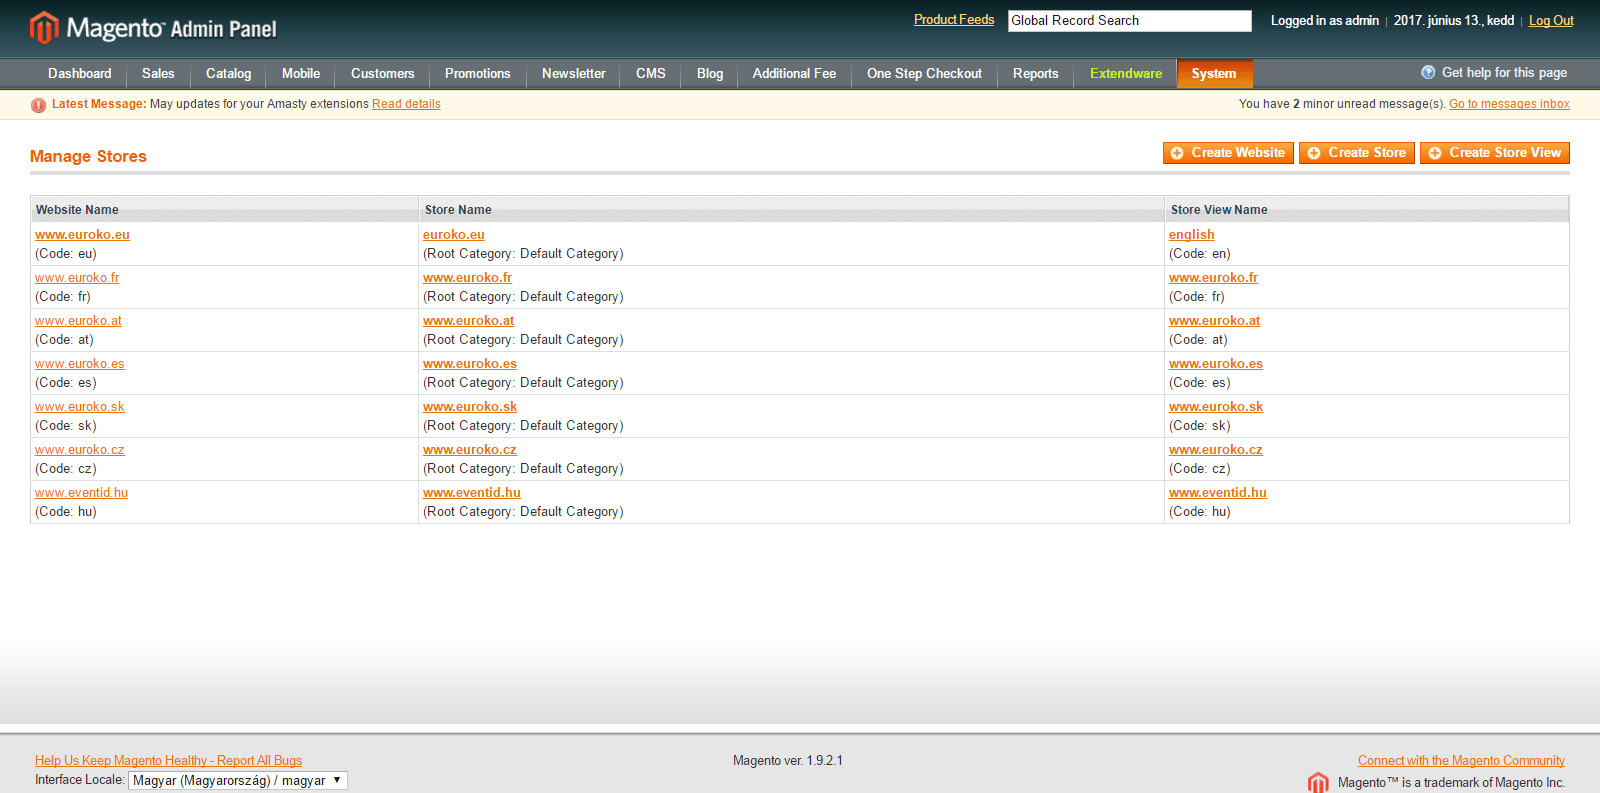
Task: Open store www.euroko.es in Store Name column
Action: tap(470, 364)
